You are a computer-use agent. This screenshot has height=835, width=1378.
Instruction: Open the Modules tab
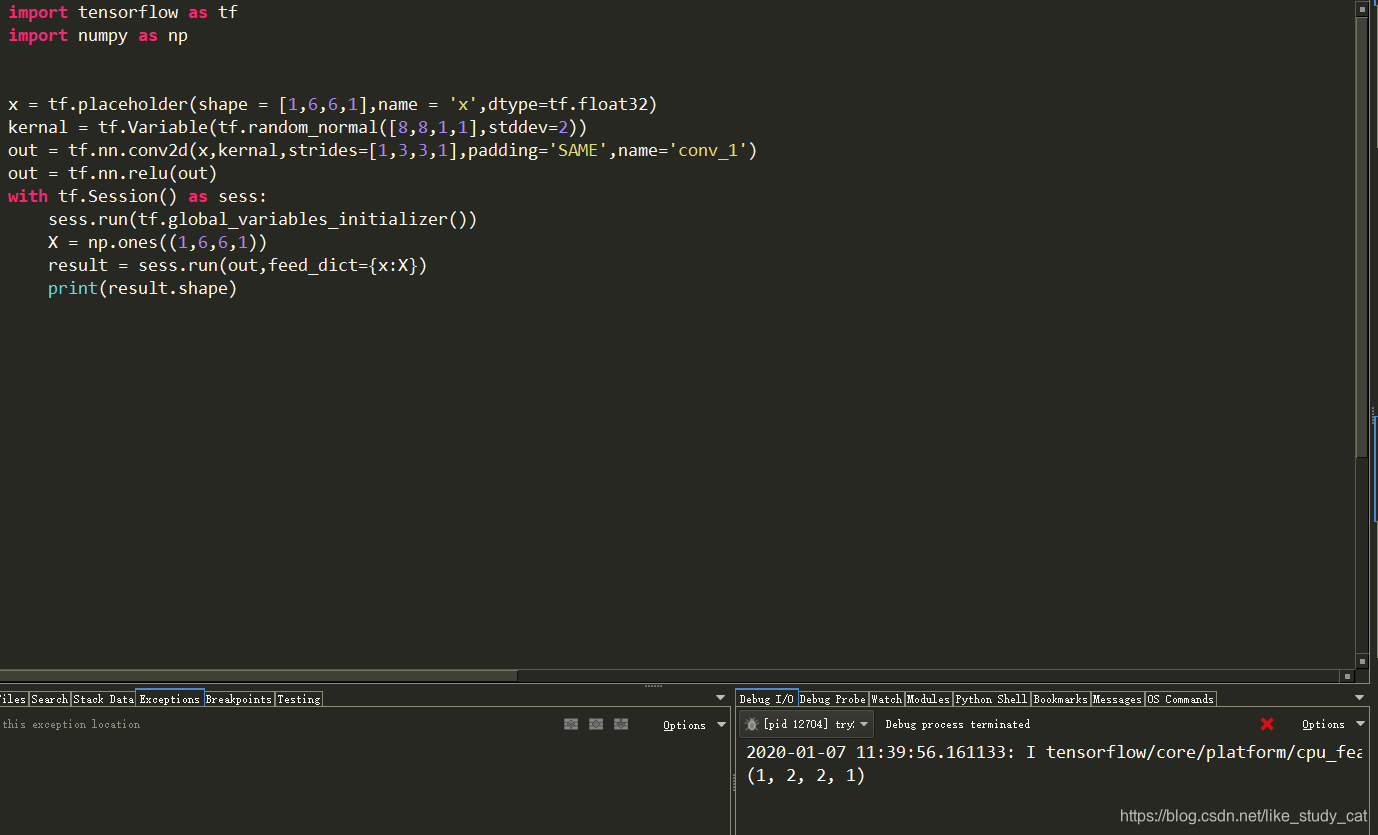928,699
